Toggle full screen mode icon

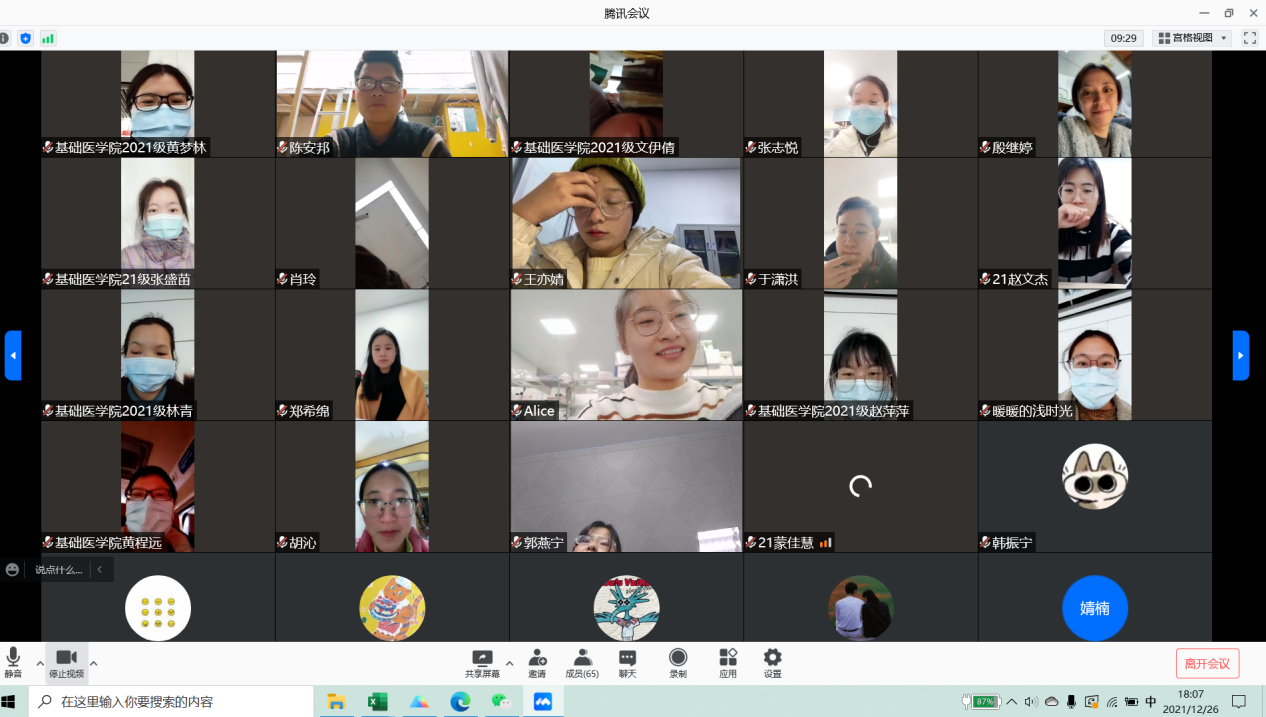click(x=1250, y=38)
